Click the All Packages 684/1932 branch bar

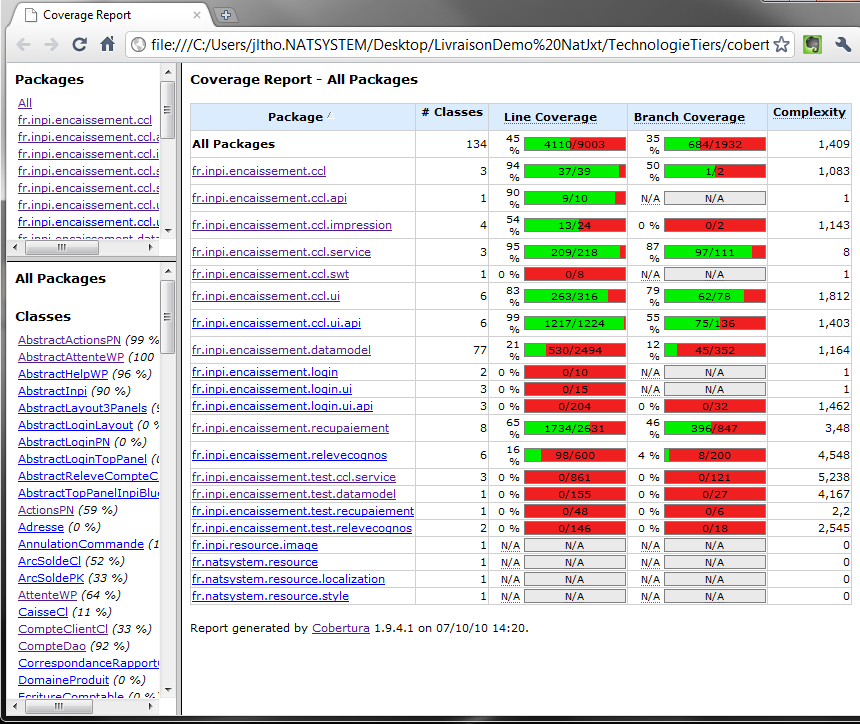[714, 144]
